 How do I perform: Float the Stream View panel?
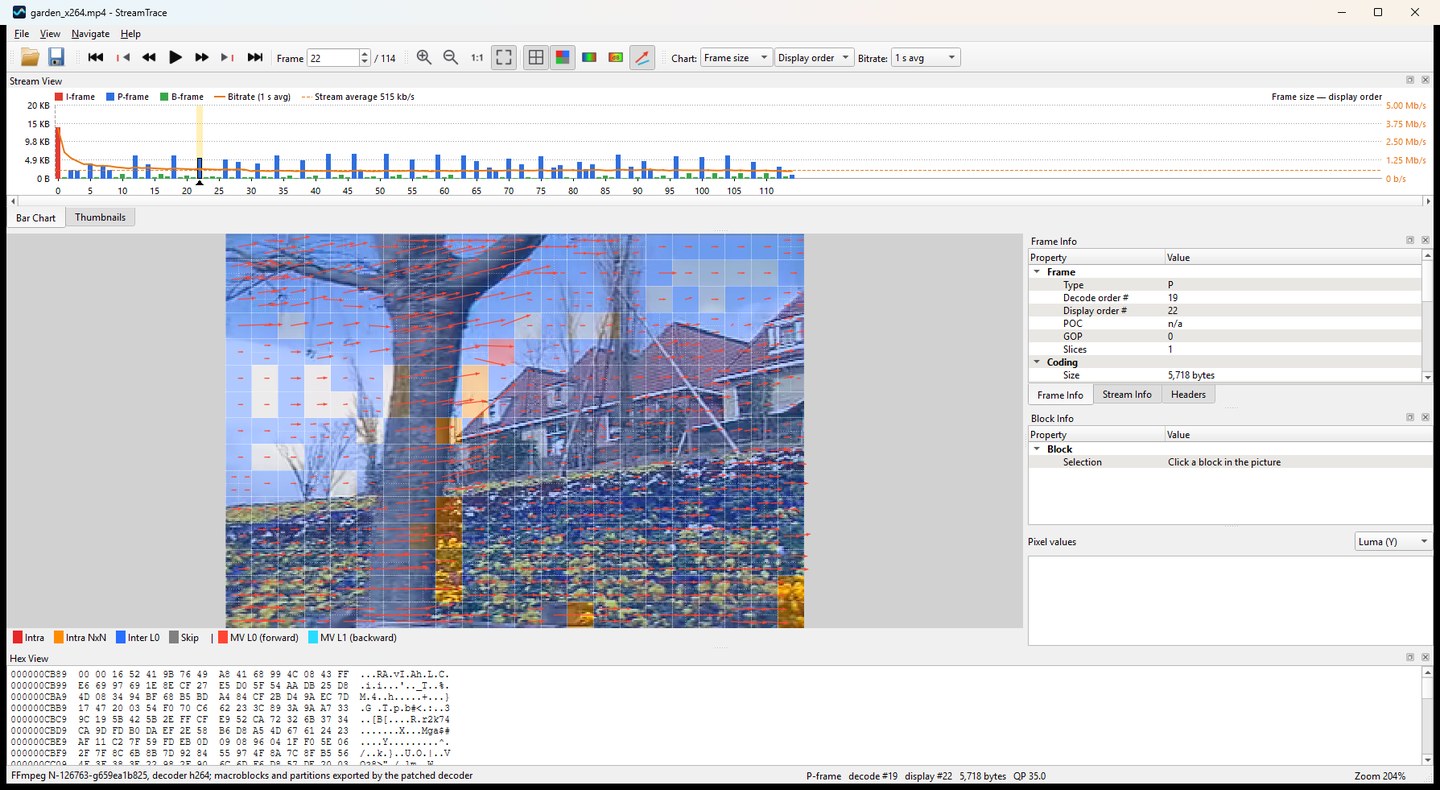click(1410, 80)
